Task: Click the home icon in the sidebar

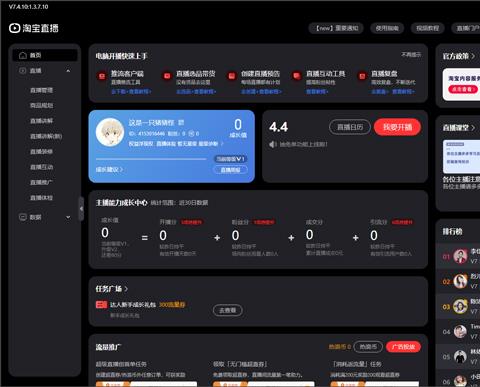Action: 23,55
